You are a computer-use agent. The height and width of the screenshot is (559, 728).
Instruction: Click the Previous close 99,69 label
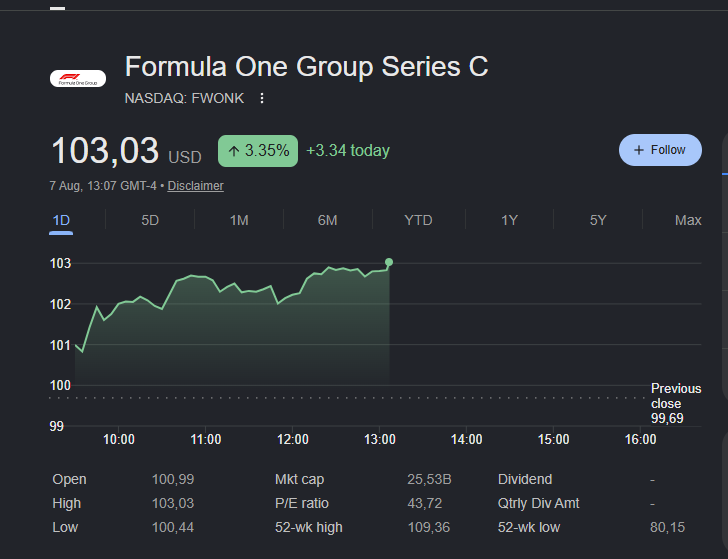pos(676,403)
